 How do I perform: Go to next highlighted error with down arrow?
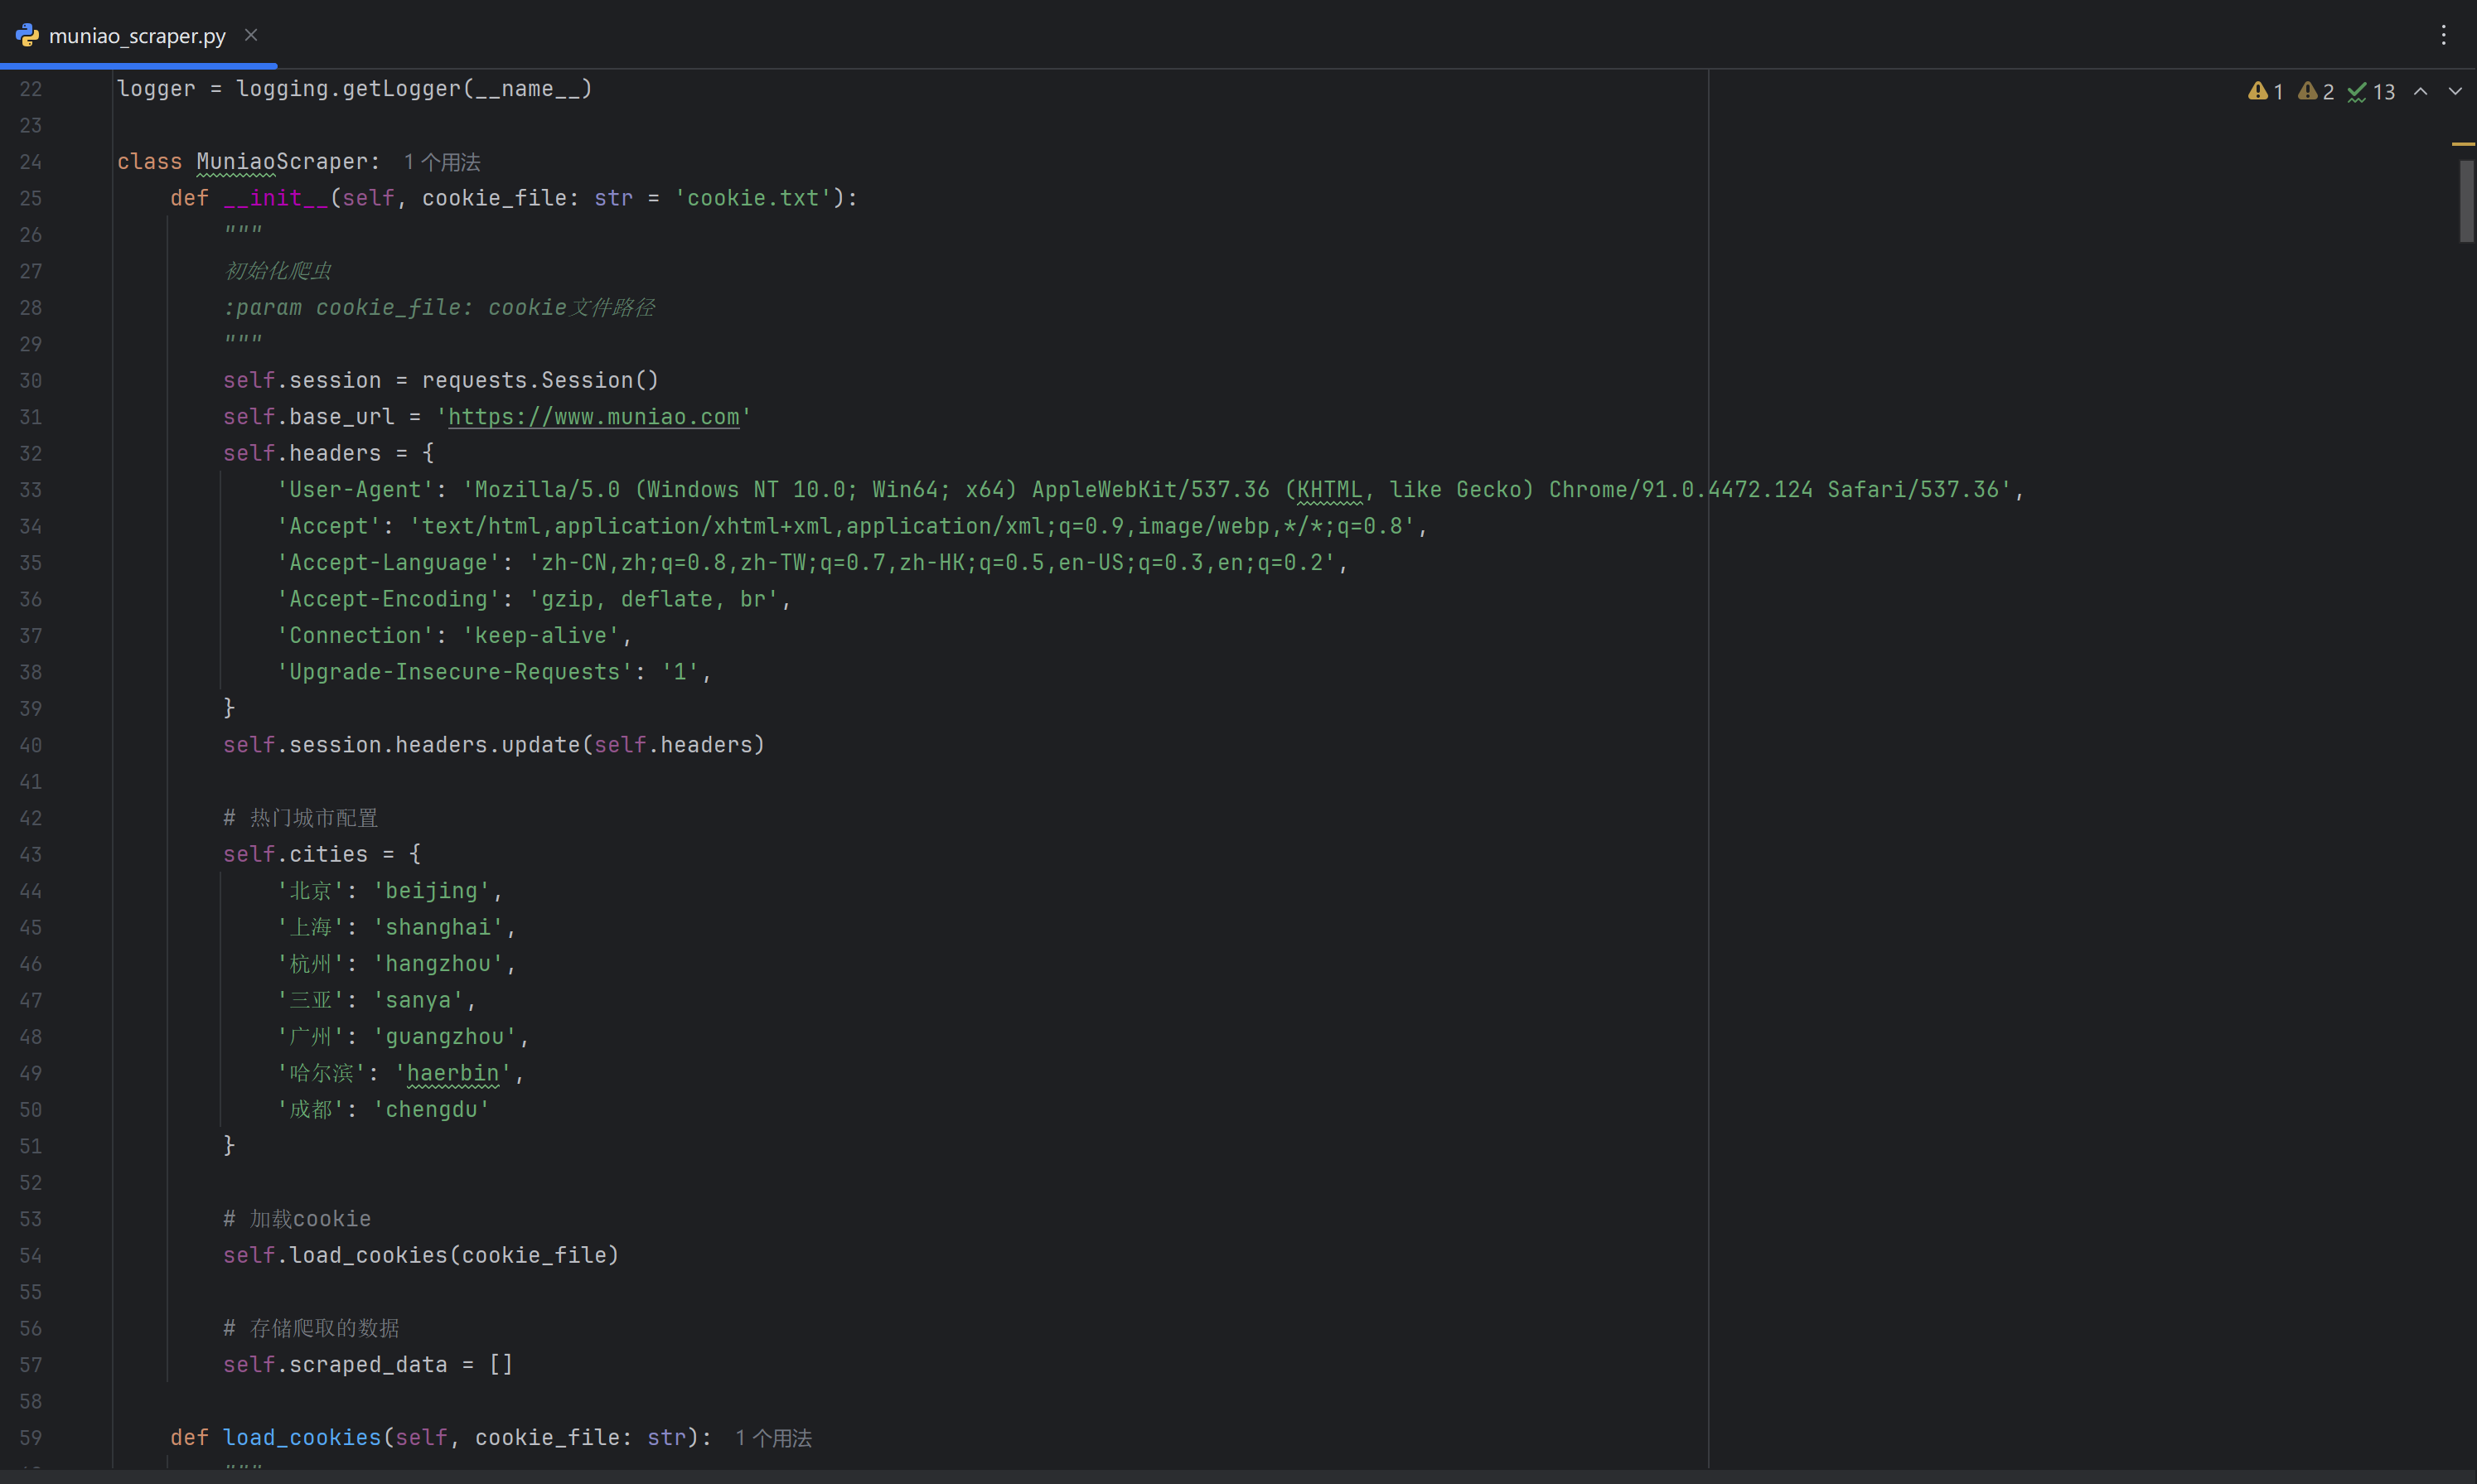[2455, 91]
